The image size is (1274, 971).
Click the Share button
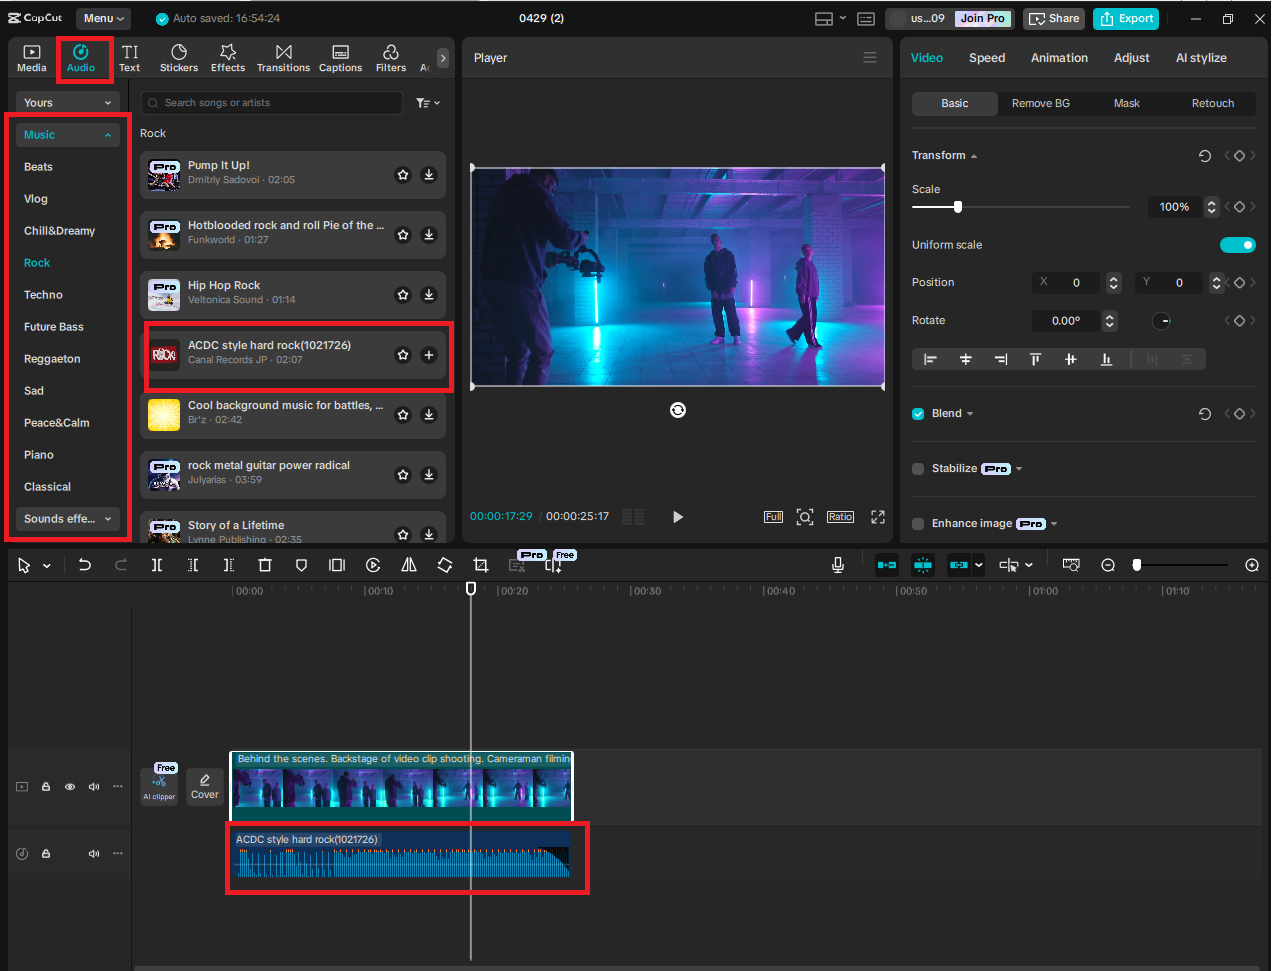[1054, 19]
